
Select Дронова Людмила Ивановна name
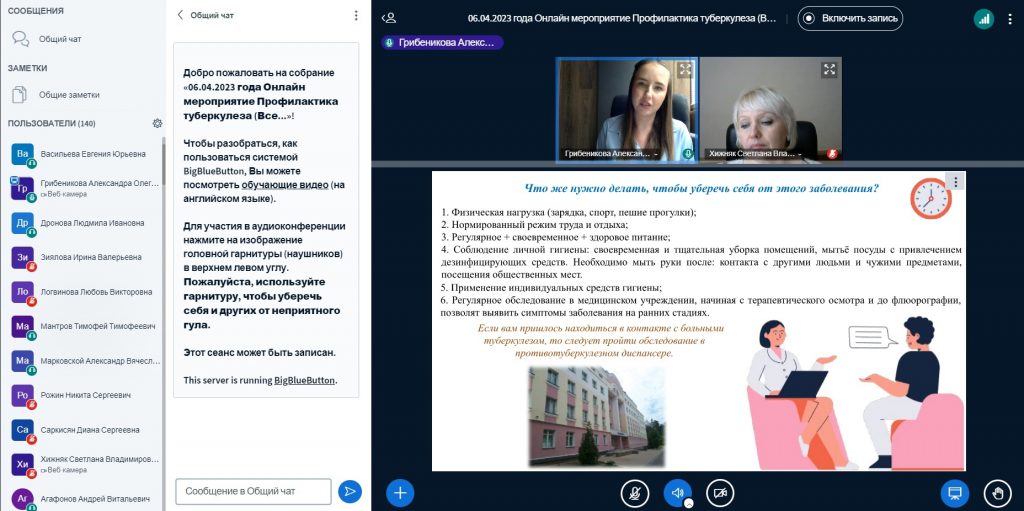(x=93, y=223)
